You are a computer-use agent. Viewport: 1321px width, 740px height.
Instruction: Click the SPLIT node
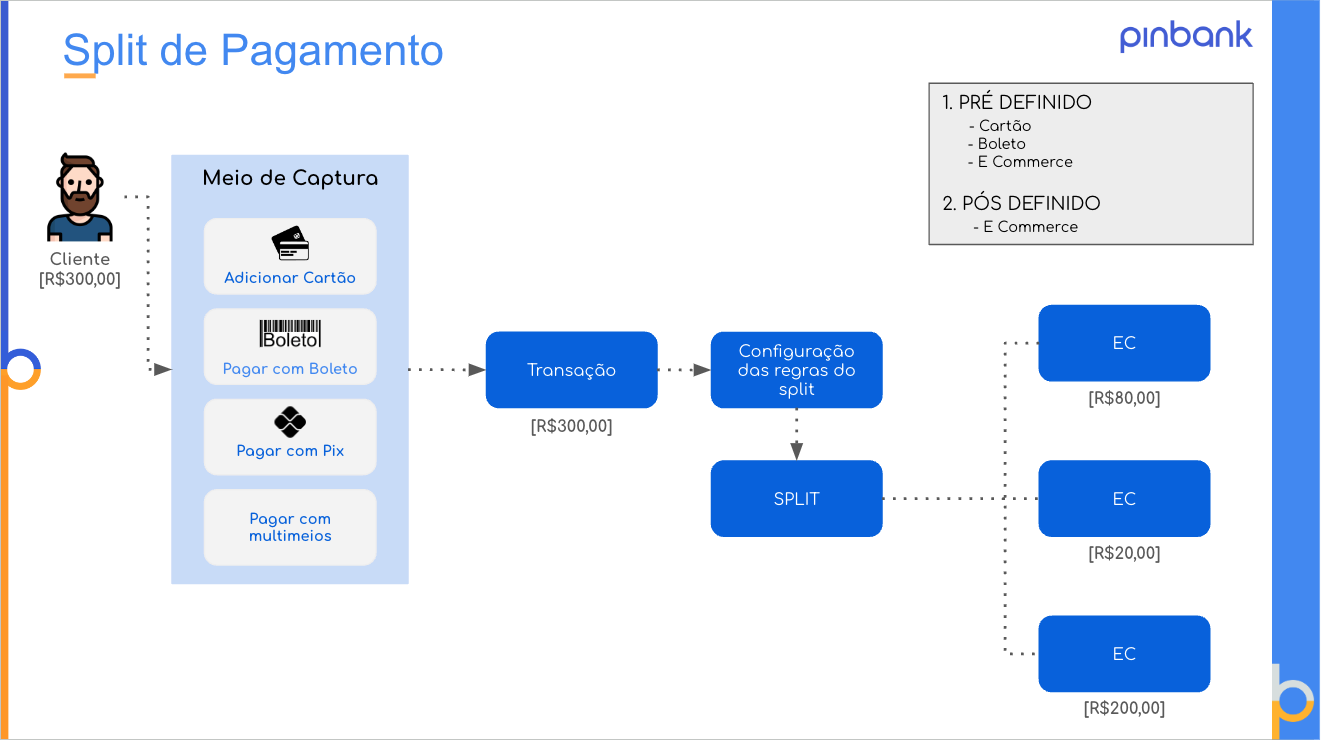[x=796, y=498]
